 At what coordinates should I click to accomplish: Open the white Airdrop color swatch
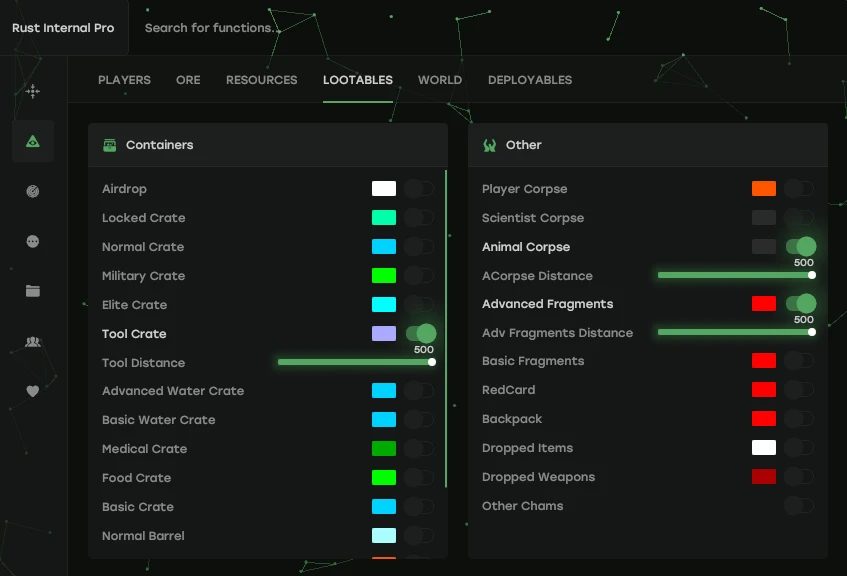[x=384, y=189]
